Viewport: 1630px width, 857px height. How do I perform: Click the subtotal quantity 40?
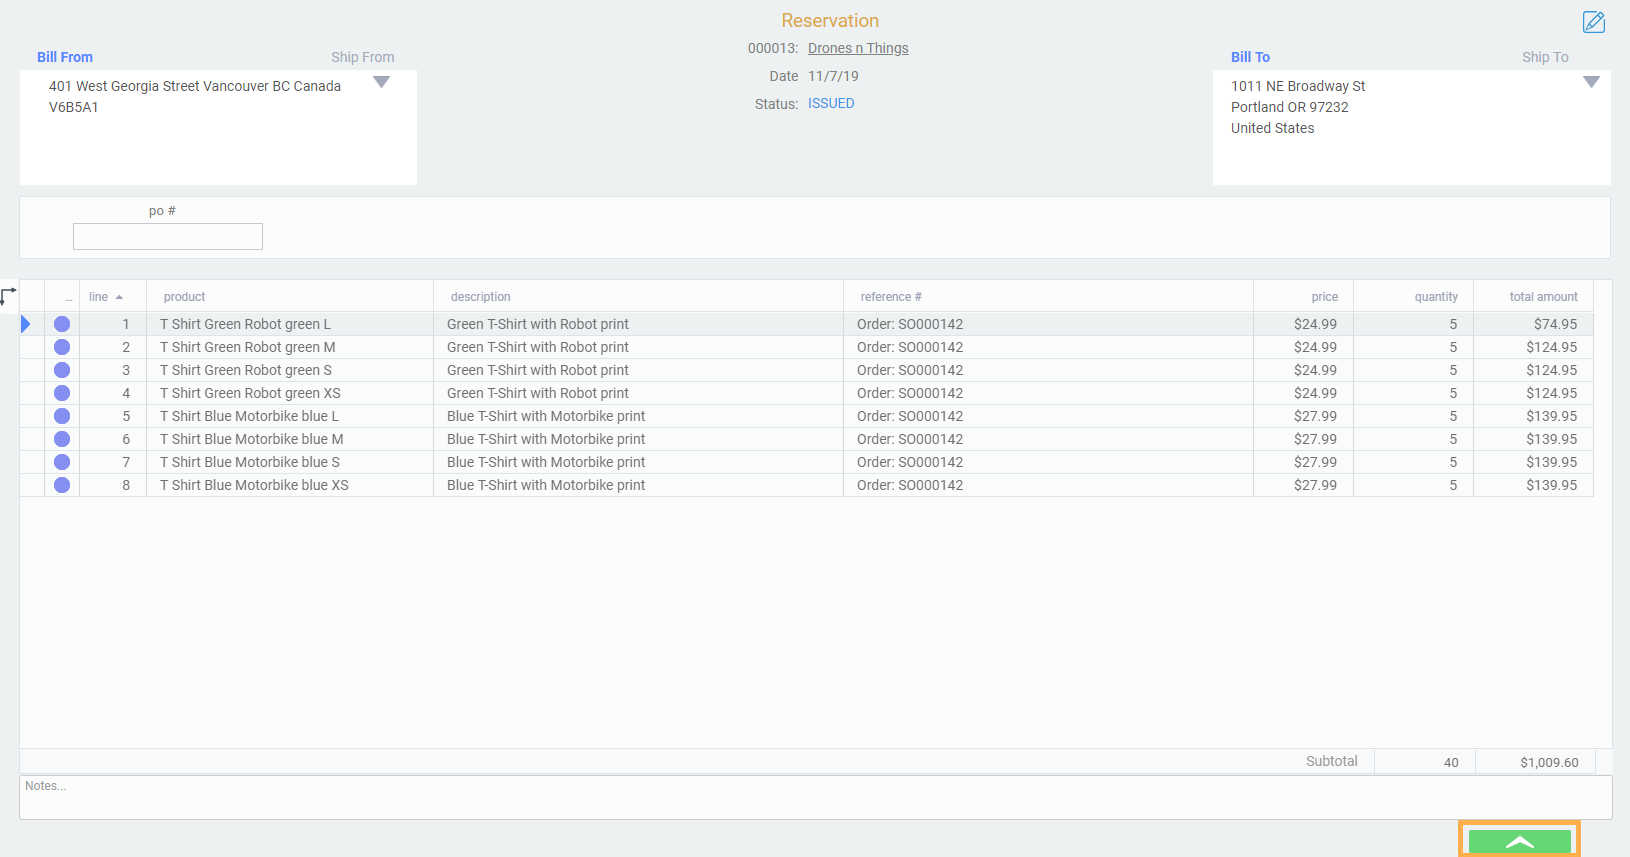pos(1451,762)
